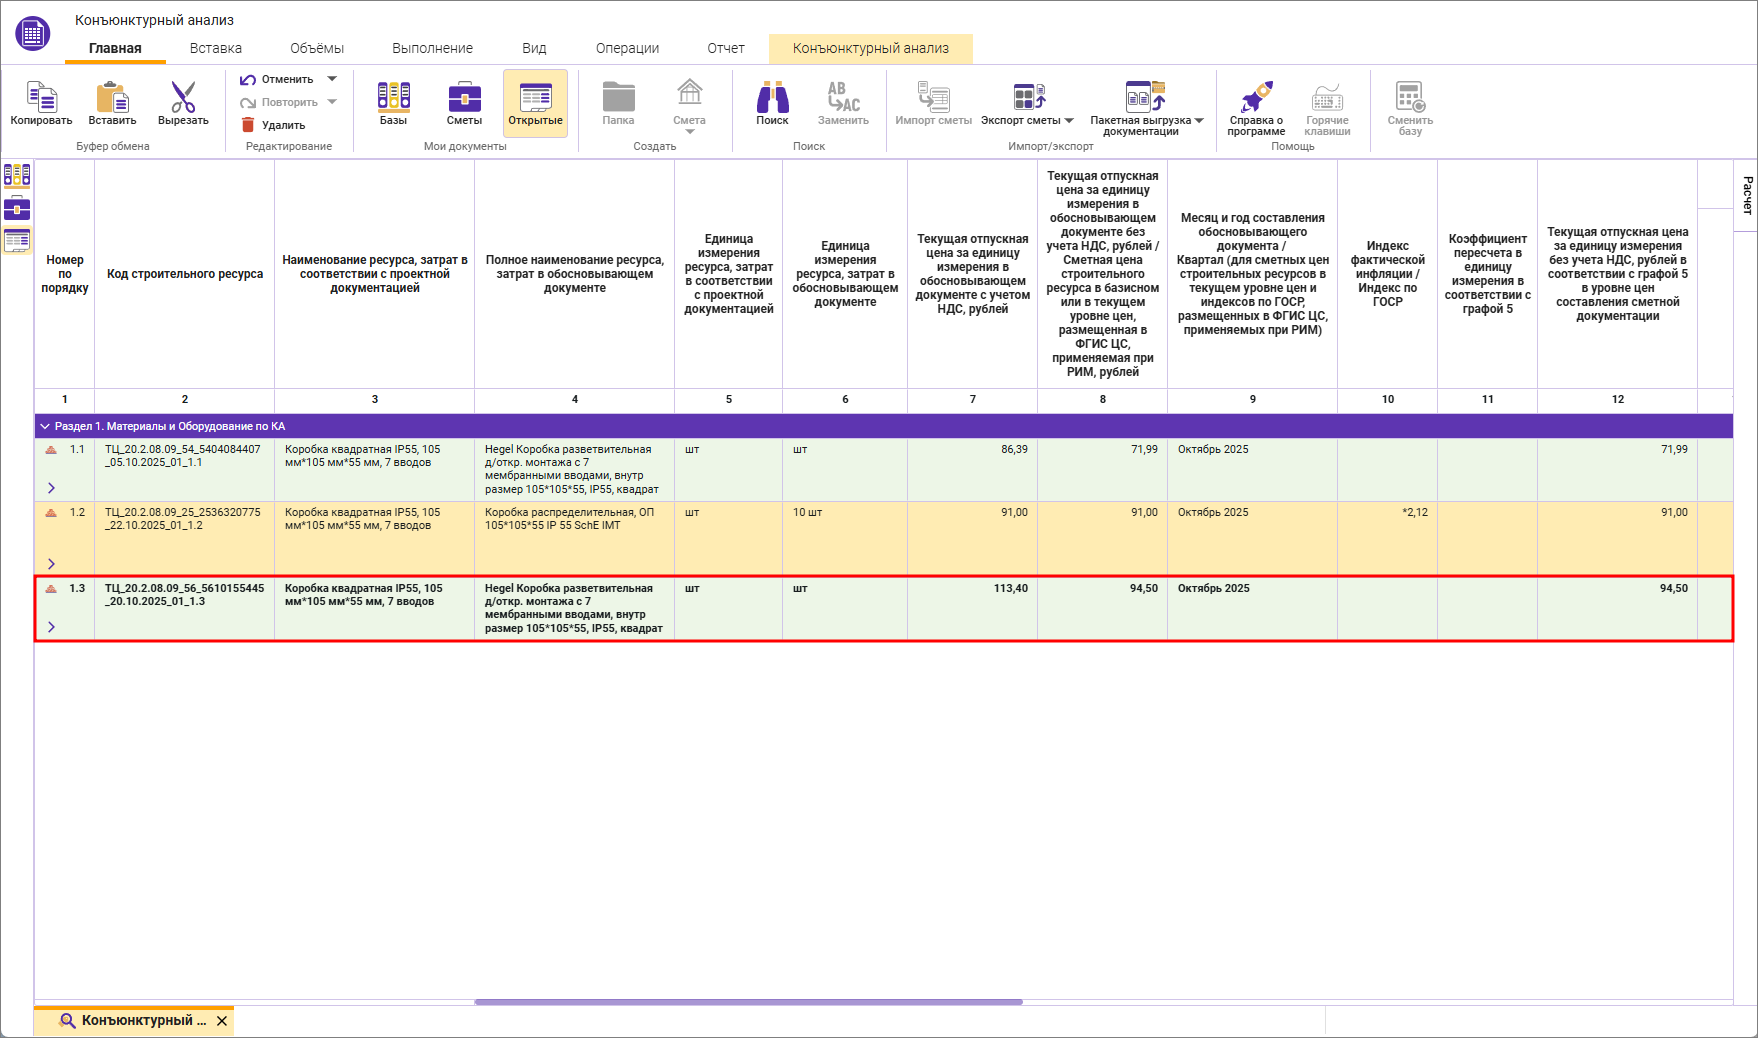Click the Вырезать scissors icon
The width and height of the screenshot is (1758, 1038).
183,98
